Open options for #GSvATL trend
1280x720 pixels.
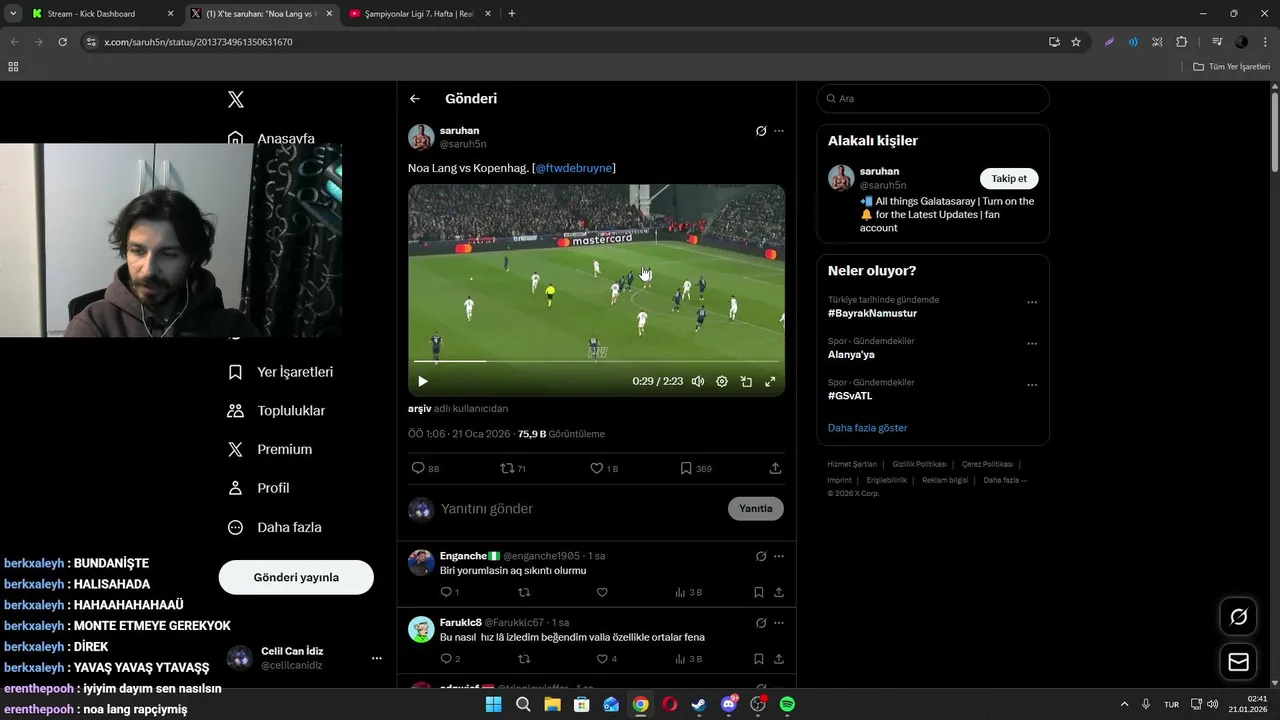tap(1032, 385)
